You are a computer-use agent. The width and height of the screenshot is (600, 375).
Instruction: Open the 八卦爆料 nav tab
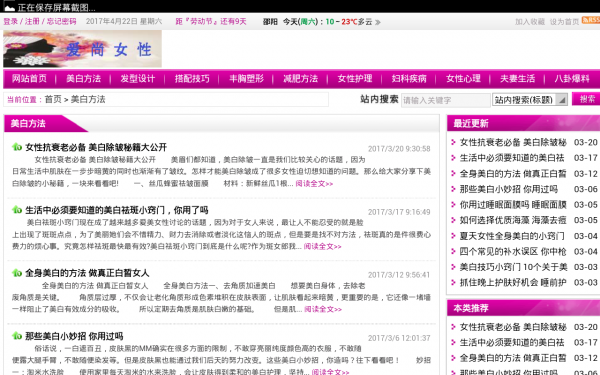pyautogui.click(x=572, y=78)
